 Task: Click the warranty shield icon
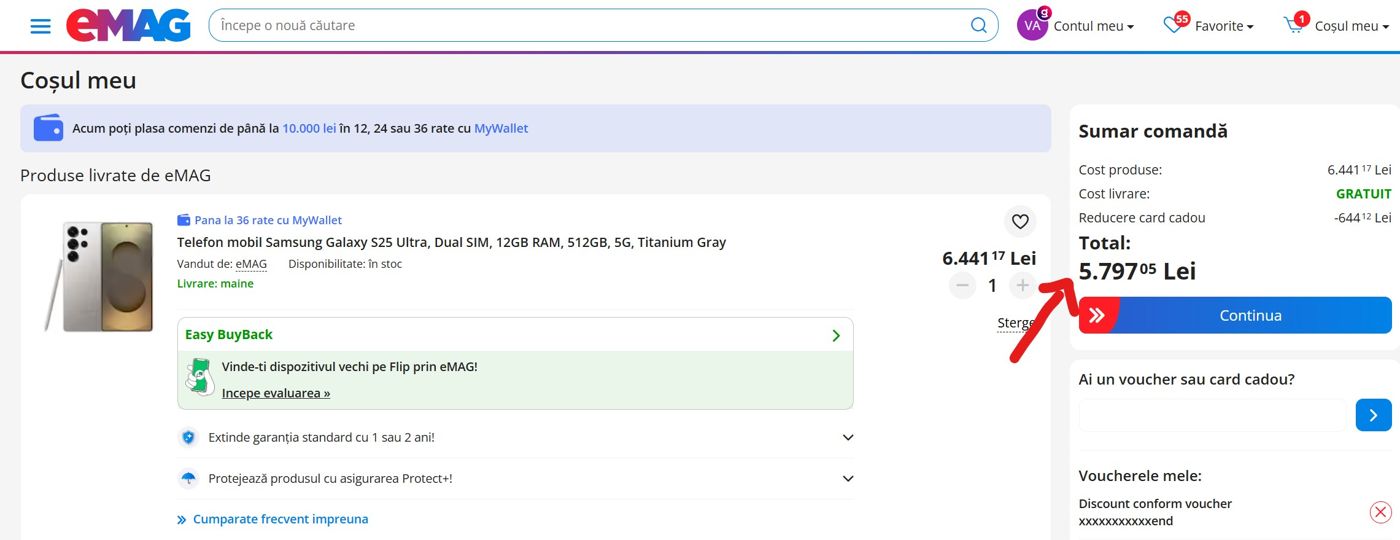point(188,437)
